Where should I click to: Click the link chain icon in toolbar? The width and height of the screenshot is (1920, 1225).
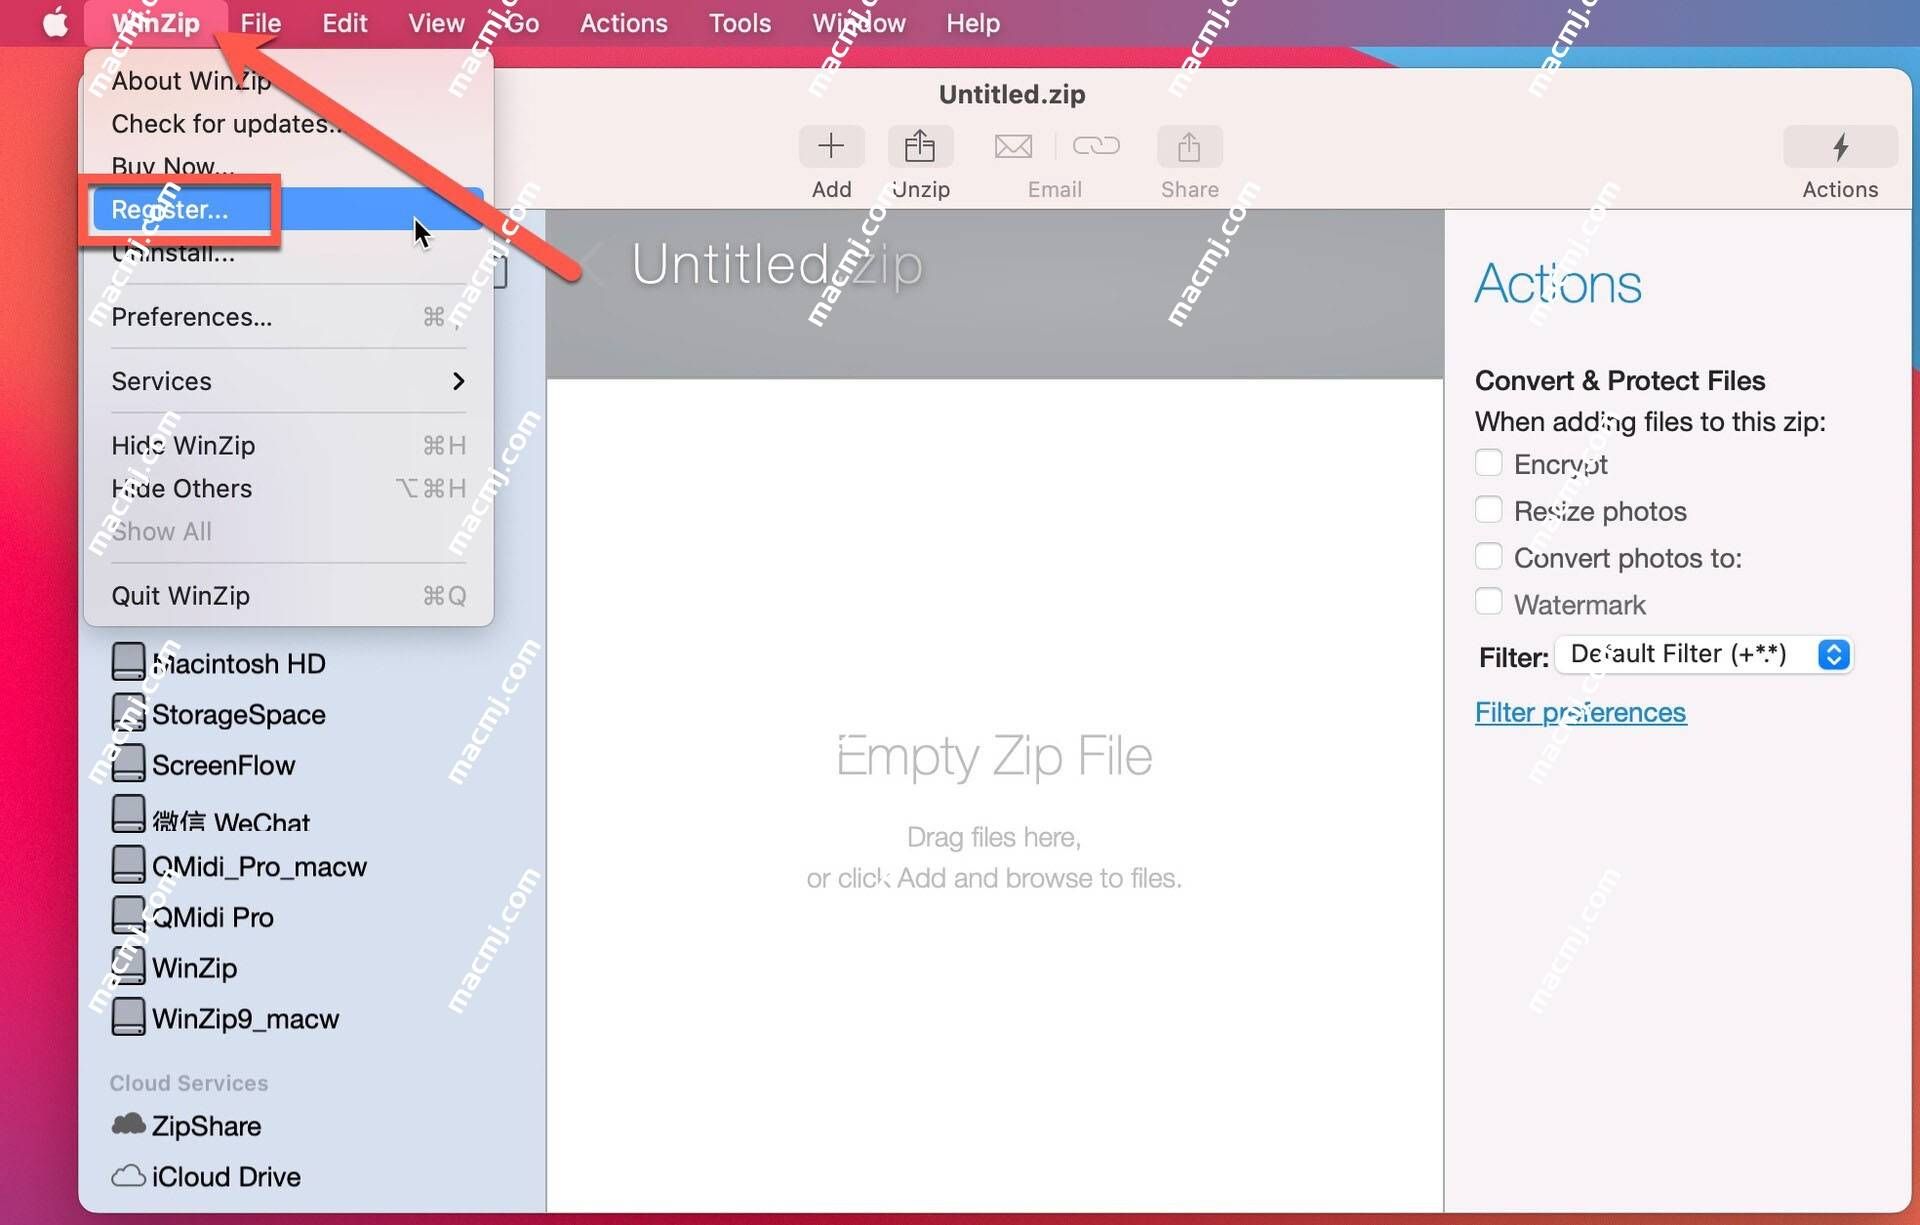pos(1096,146)
